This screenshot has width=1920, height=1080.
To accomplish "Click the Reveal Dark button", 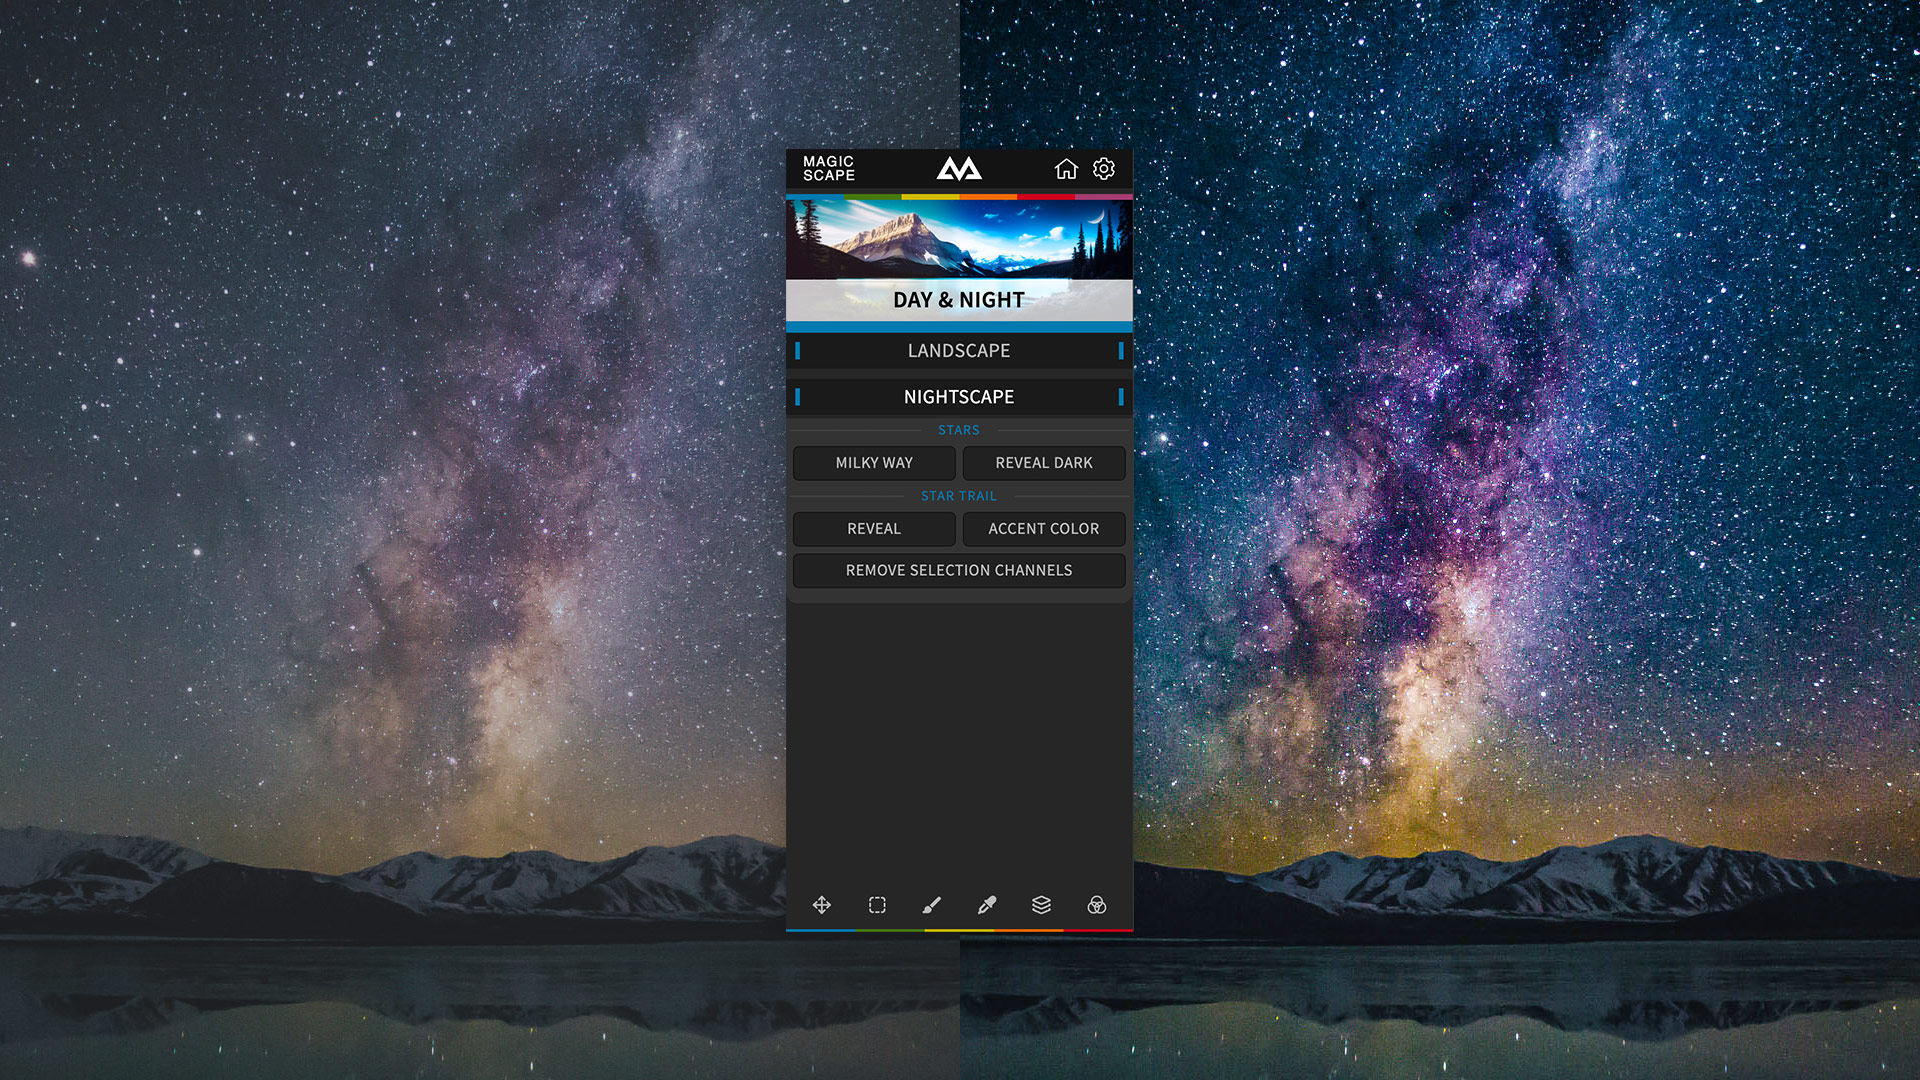I will [1044, 463].
